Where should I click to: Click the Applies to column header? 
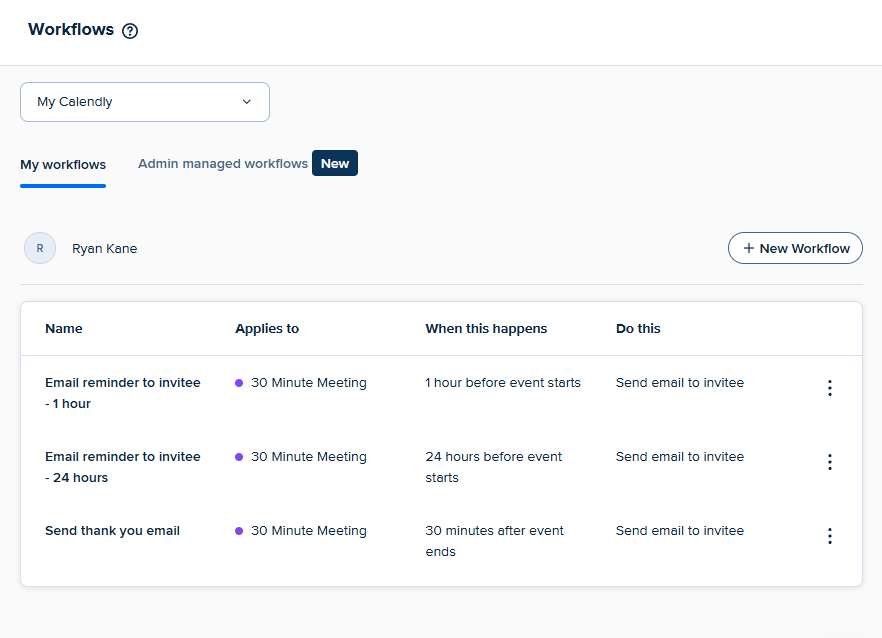267,329
